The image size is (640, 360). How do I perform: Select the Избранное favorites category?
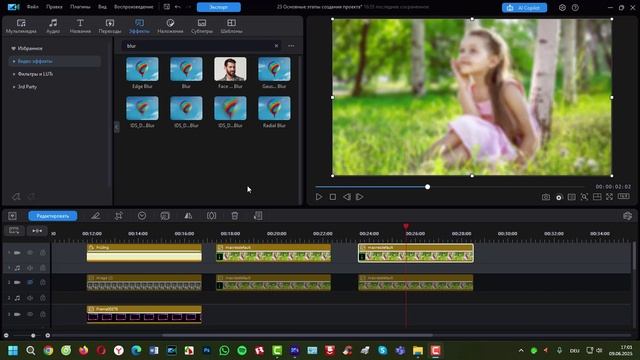pyautogui.click(x=30, y=48)
